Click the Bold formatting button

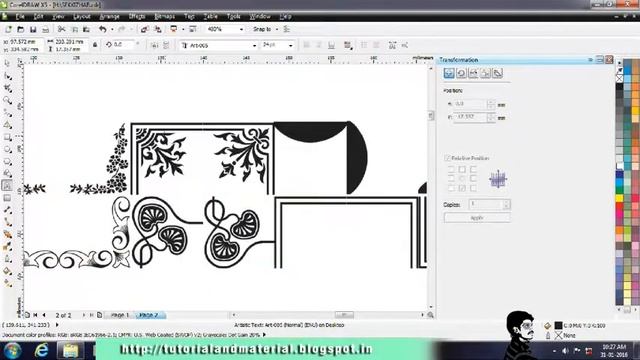(307, 45)
